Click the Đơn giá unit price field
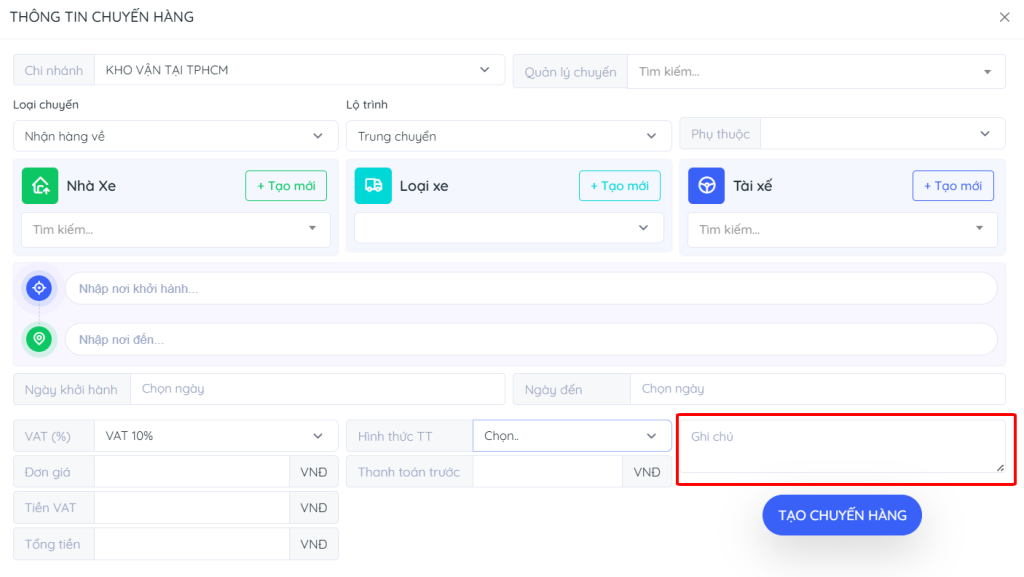1024x577 pixels. click(191, 472)
